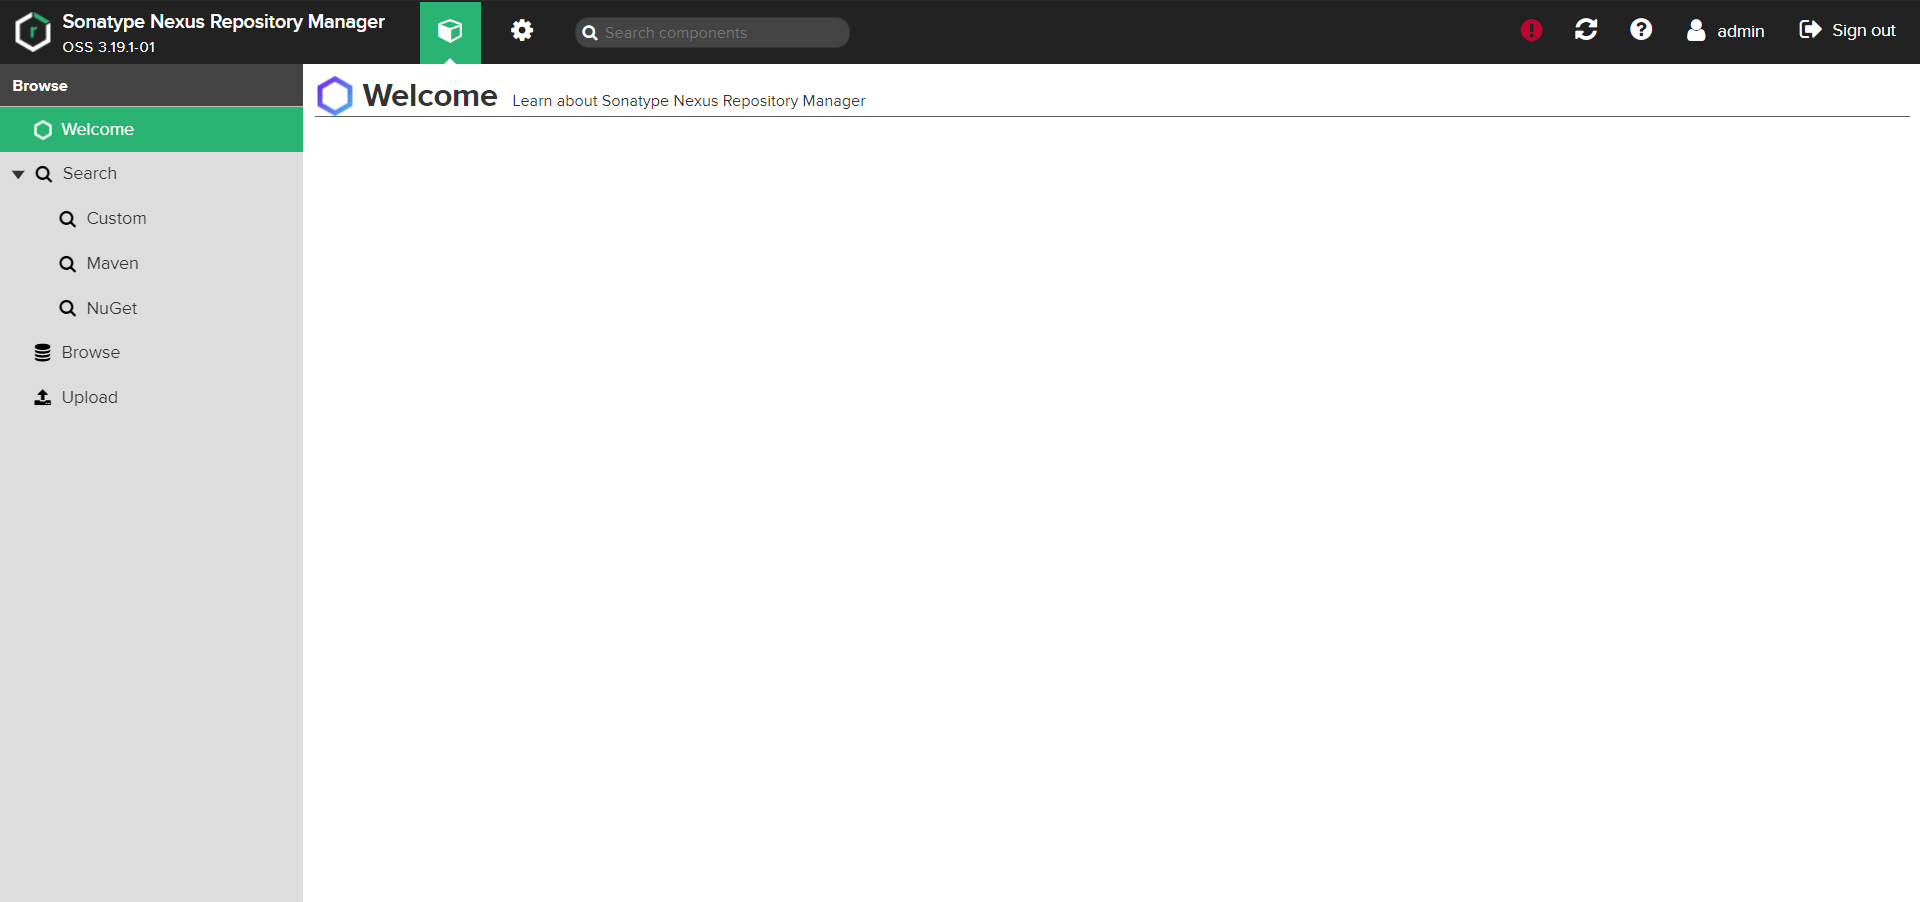Click the Browse panel header label
This screenshot has width=1920, height=902.
click(40, 86)
